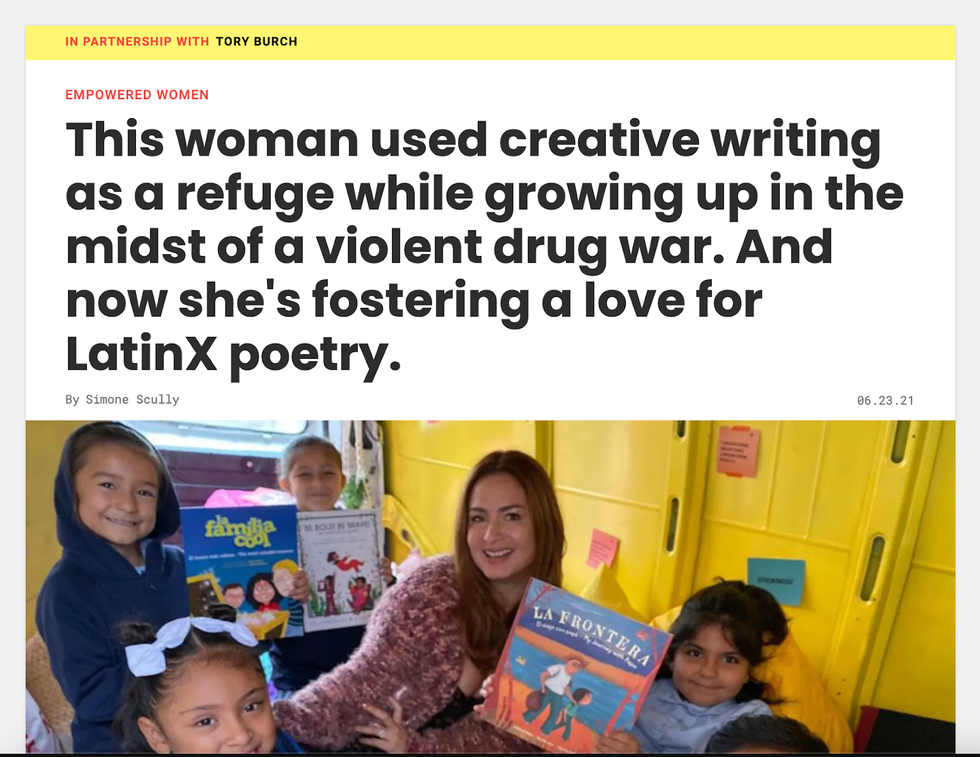Click the yellow partnership banner
Viewport: 980px width, 757px height.
pyautogui.click(x=490, y=43)
